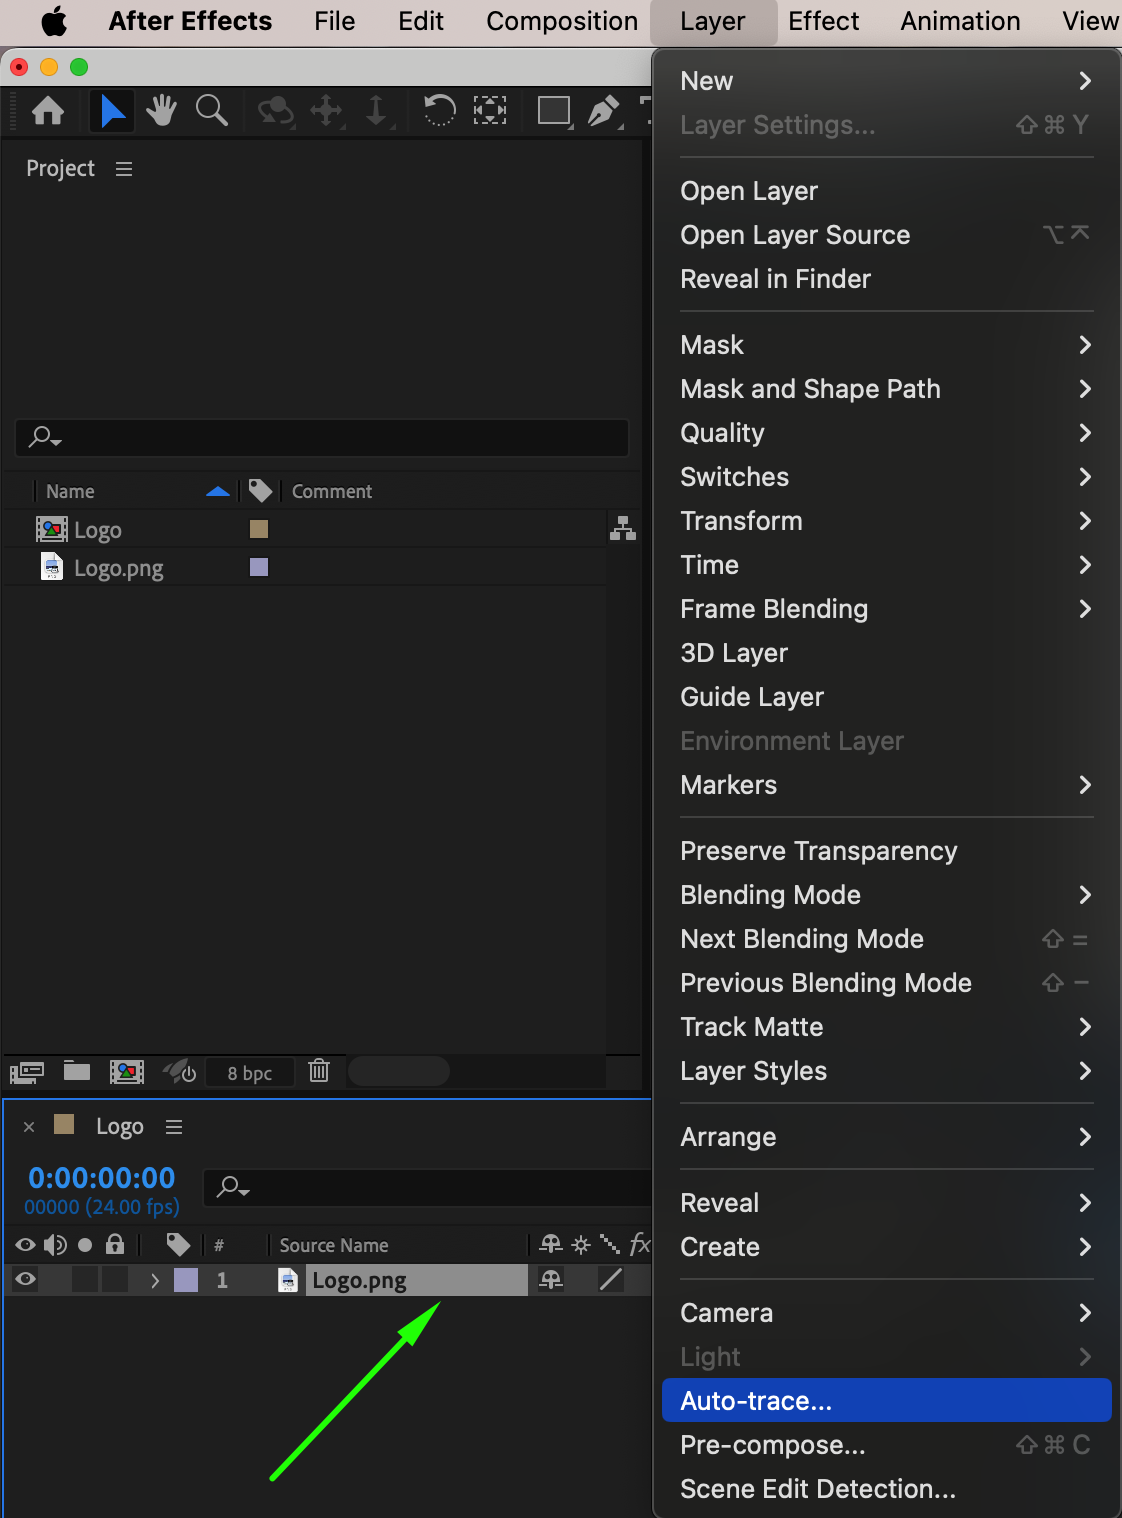Screen dimensions: 1122x1518
Task: Expand the Logo.png layer properties
Action: 154,1281
